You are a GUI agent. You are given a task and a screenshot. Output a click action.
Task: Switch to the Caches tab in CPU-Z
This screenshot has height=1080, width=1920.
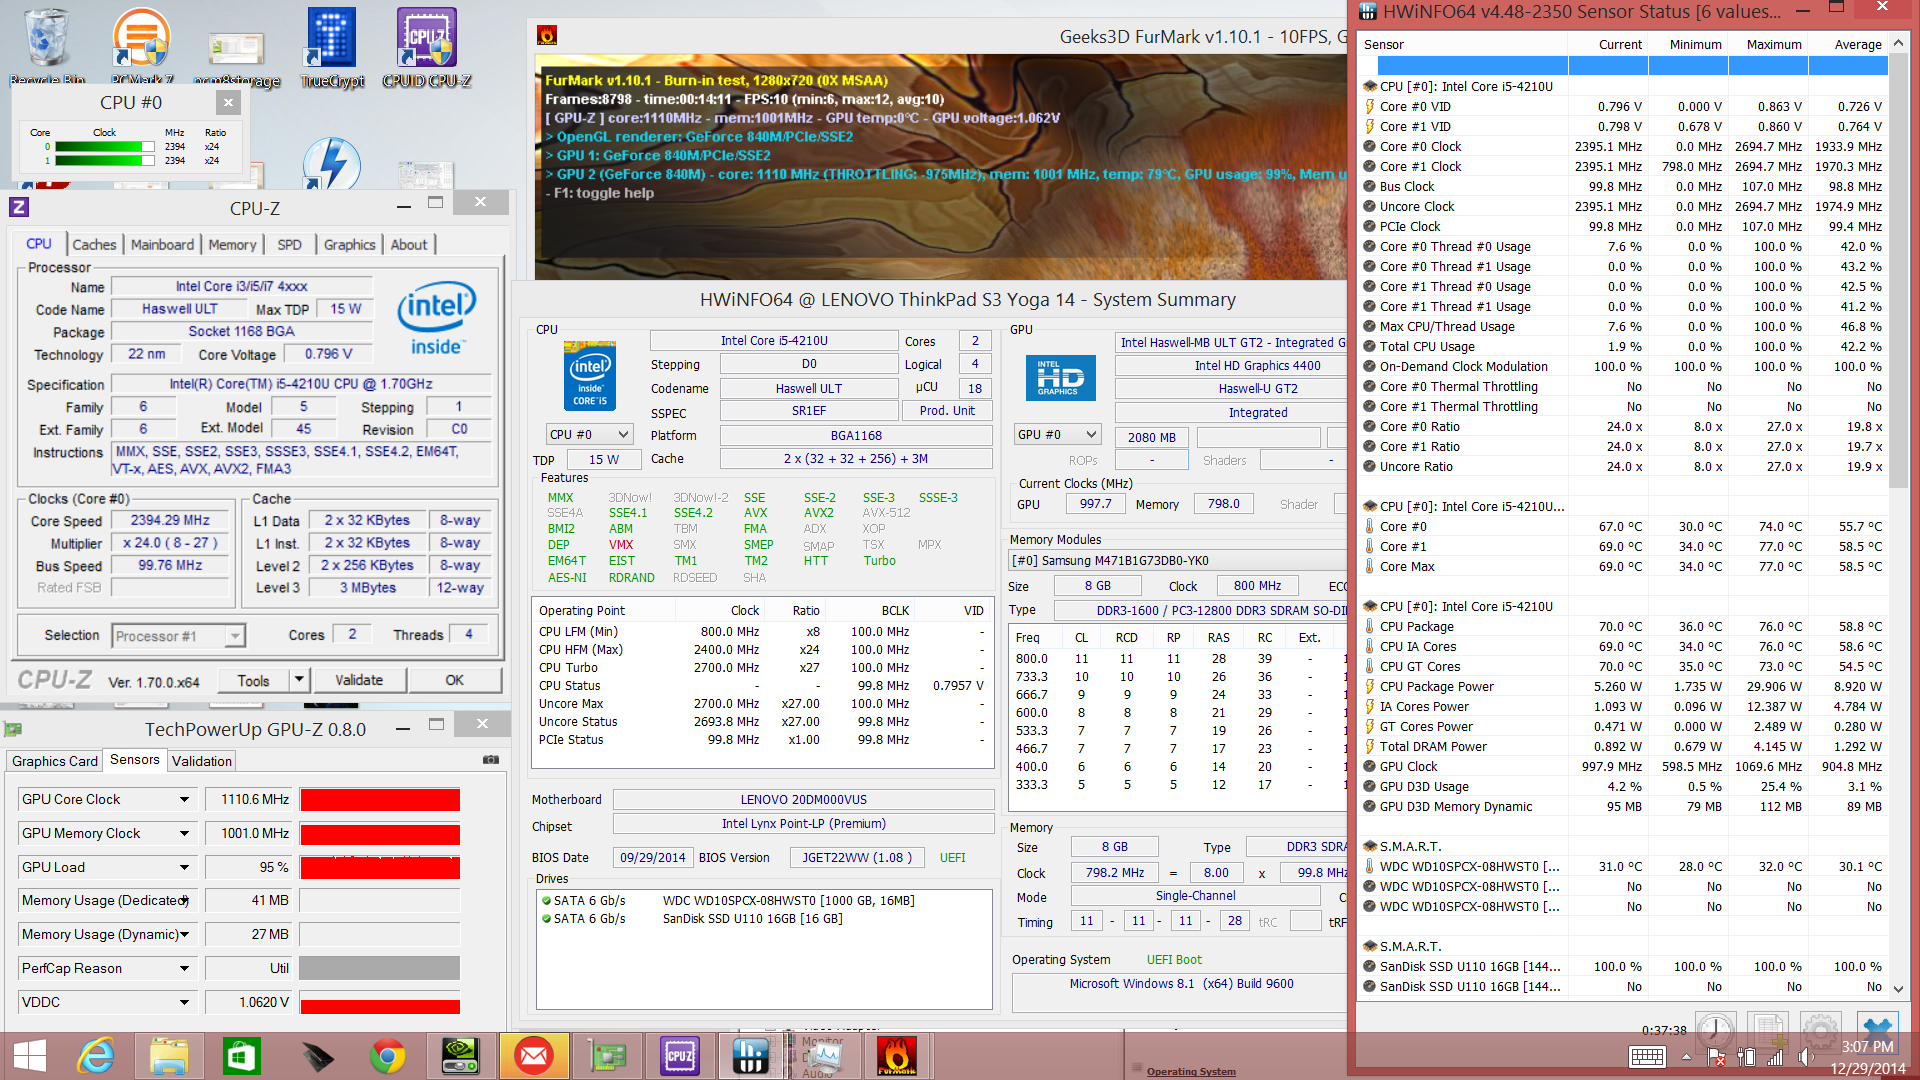click(x=94, y=245)
